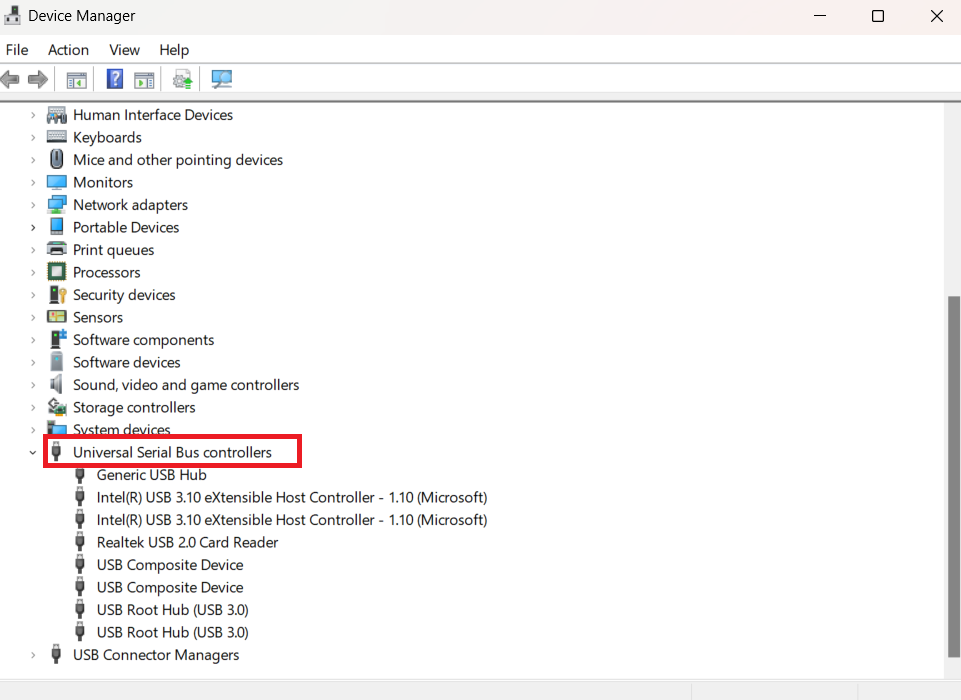The image size is (961, 700).
Task: Open Help using the question mark toolbar icon
Action: [x=113, y=78]
